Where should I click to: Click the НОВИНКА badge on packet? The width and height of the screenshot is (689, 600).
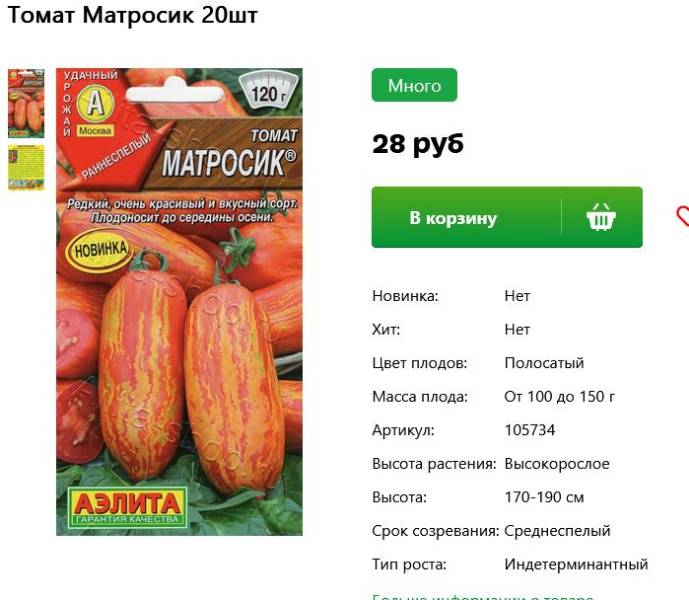tap(101, 250)
